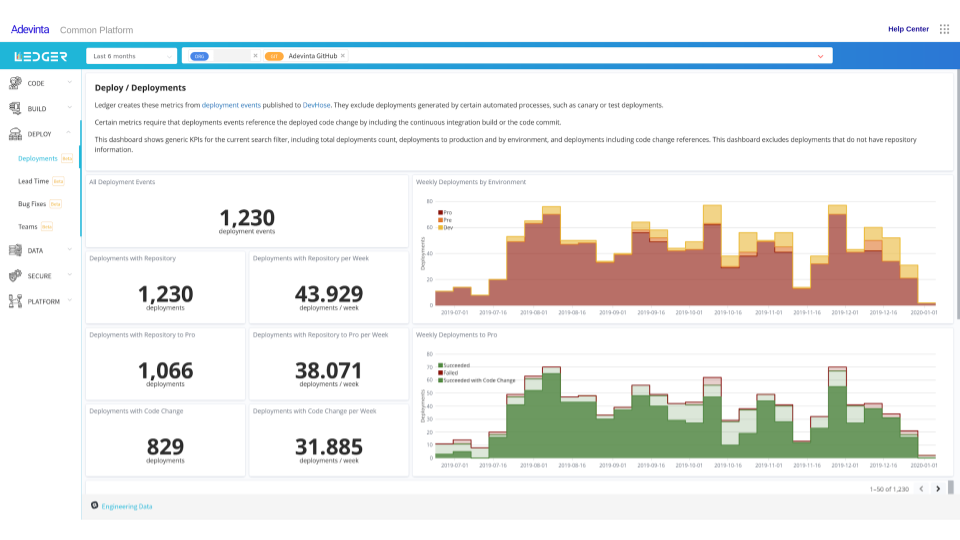Go to next page of results

[x=938, y=489]
